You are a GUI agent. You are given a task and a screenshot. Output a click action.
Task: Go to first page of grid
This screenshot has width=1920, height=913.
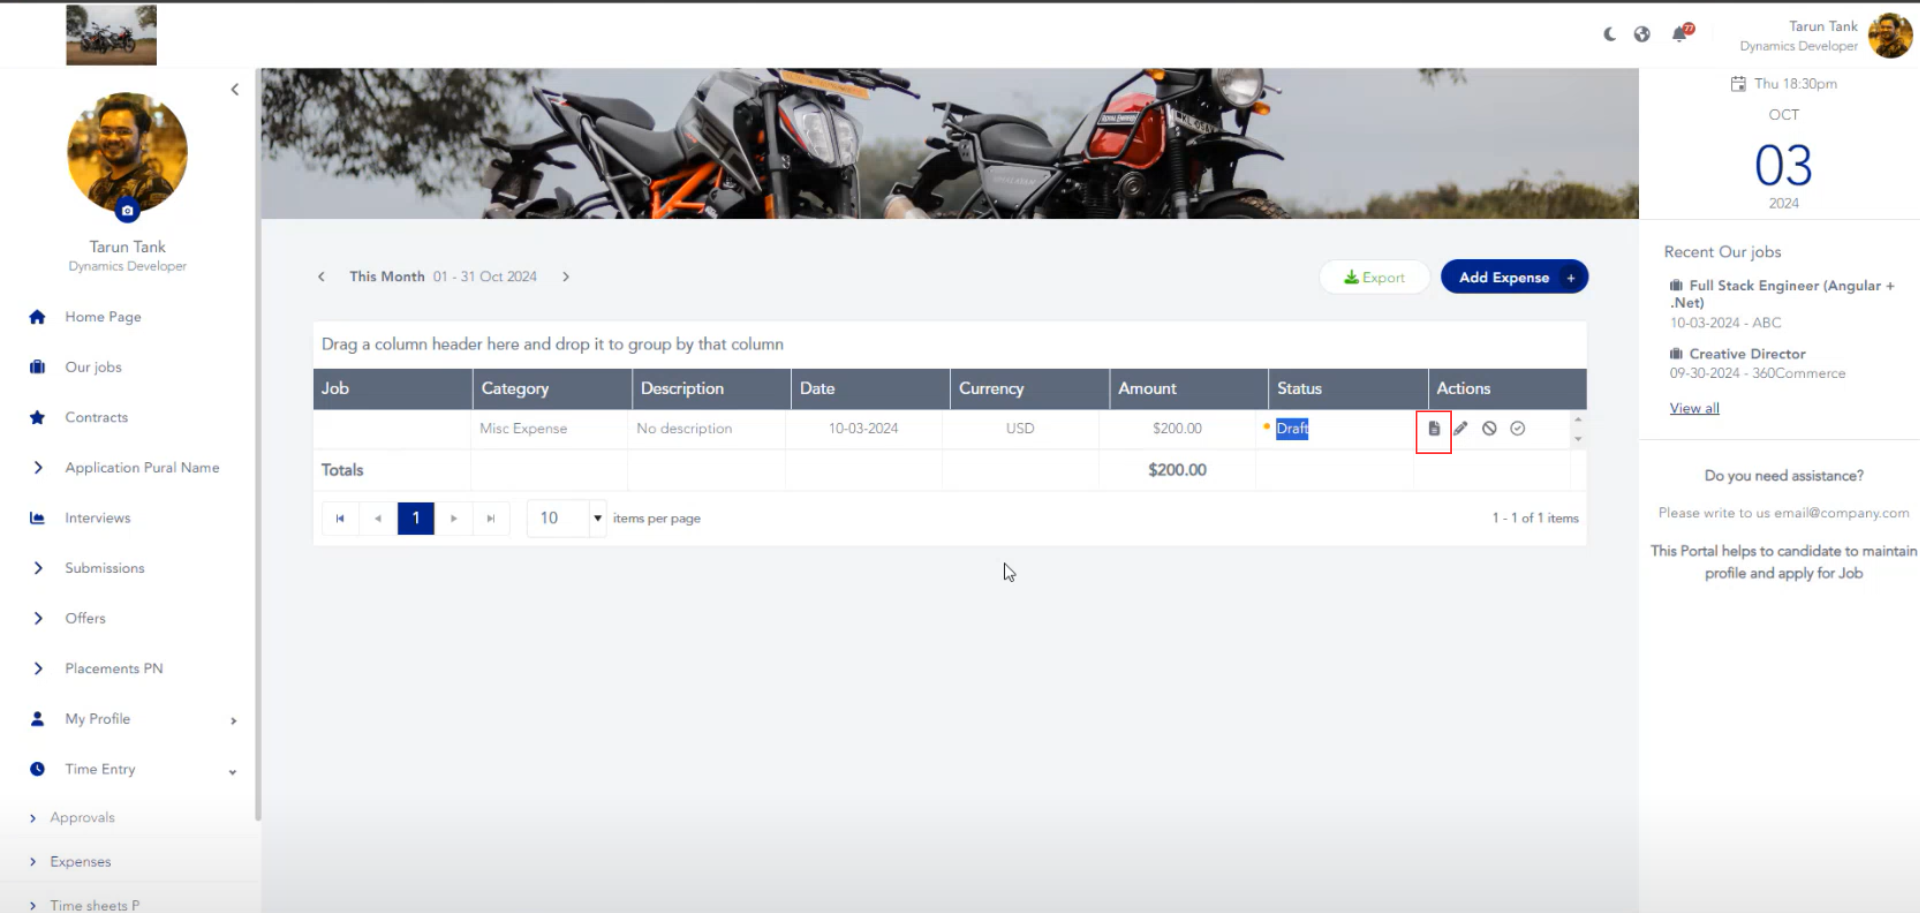click(340, 518)
